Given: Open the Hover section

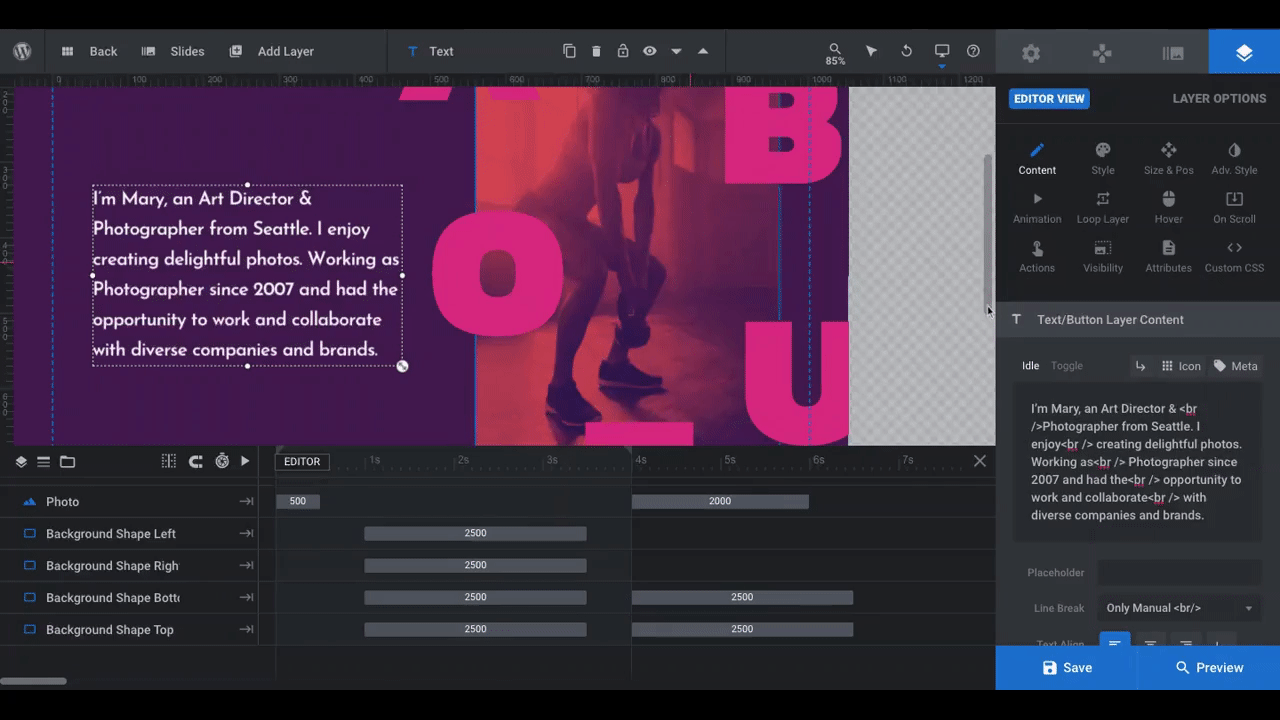Looking at the screenshot, I should pos(1169,208).
